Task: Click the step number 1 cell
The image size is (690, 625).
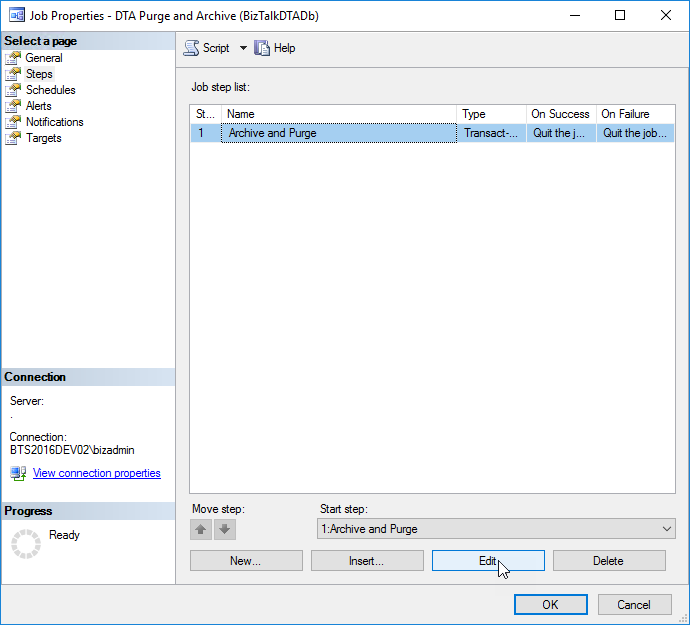Action: (206, 133)
